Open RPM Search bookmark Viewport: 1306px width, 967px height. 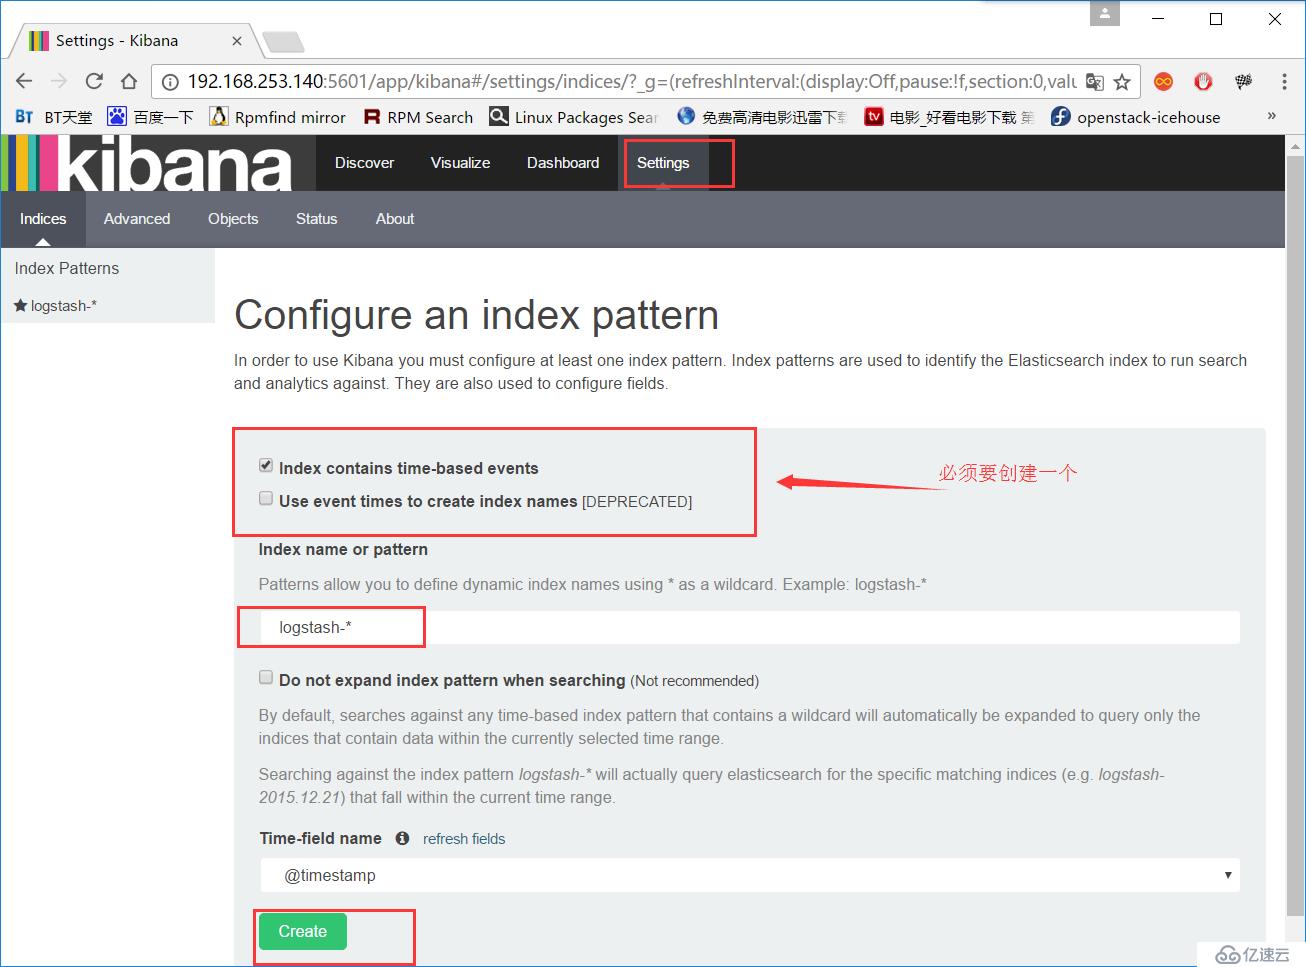418,117
